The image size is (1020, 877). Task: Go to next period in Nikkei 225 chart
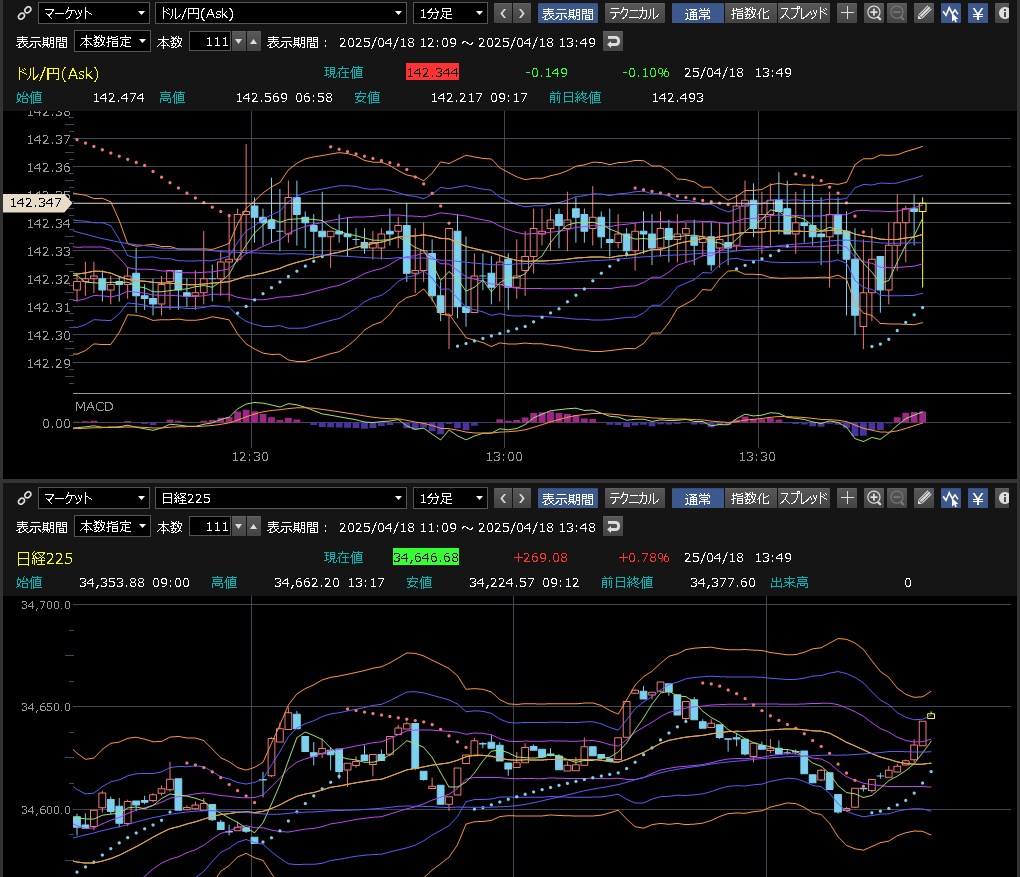(x=522, y=498)
